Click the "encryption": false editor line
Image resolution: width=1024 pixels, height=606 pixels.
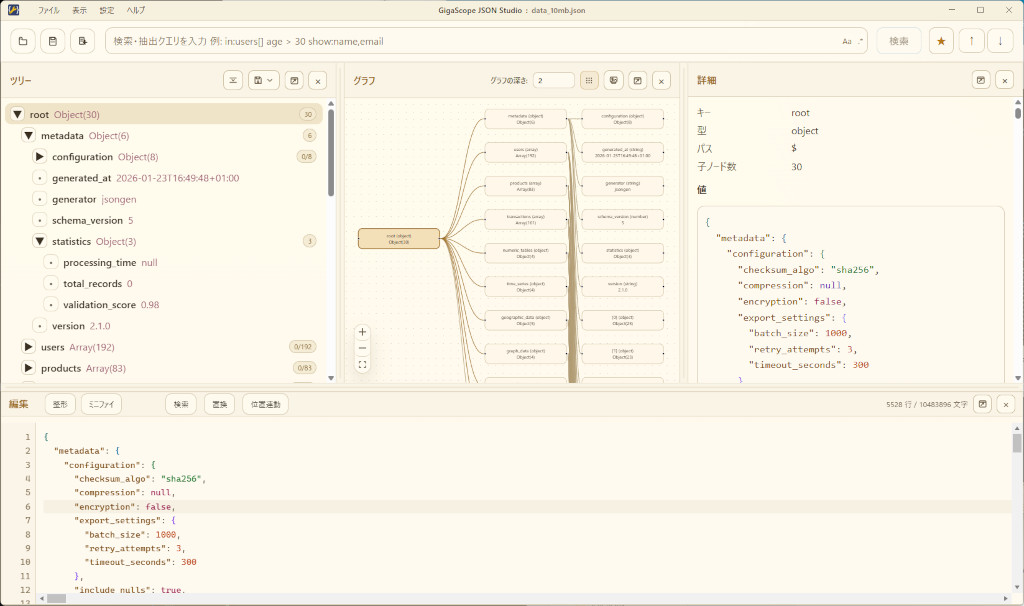pos(127,507)
